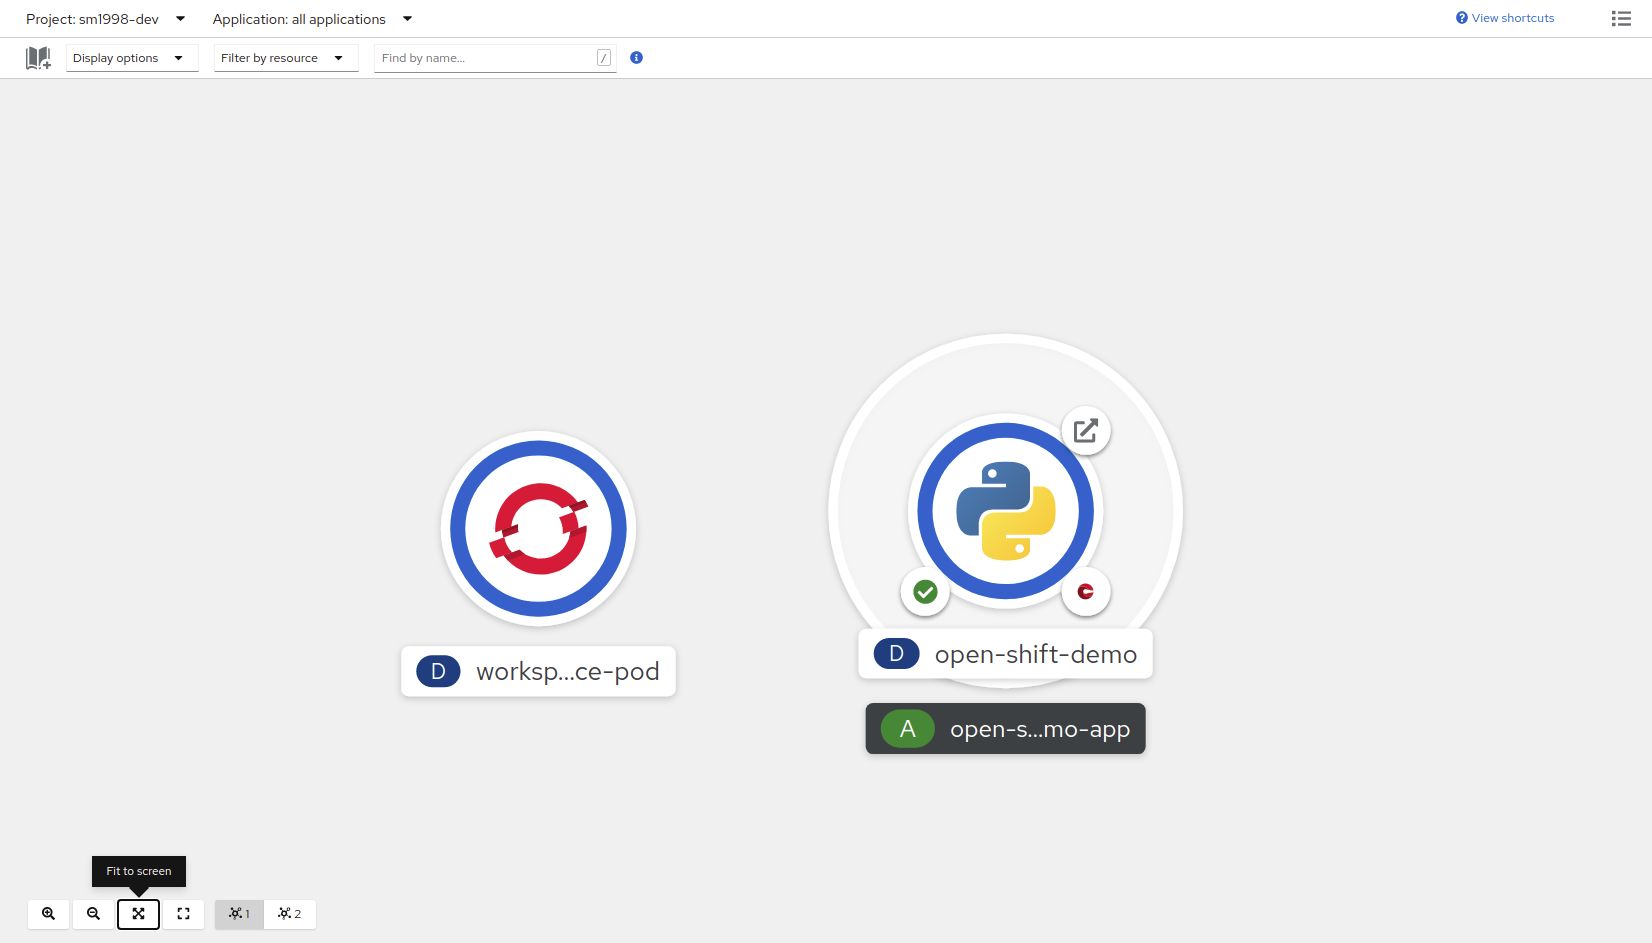Screen dimensions: 1652x943
Task: Expand the Display options menu
Action: 131,57
